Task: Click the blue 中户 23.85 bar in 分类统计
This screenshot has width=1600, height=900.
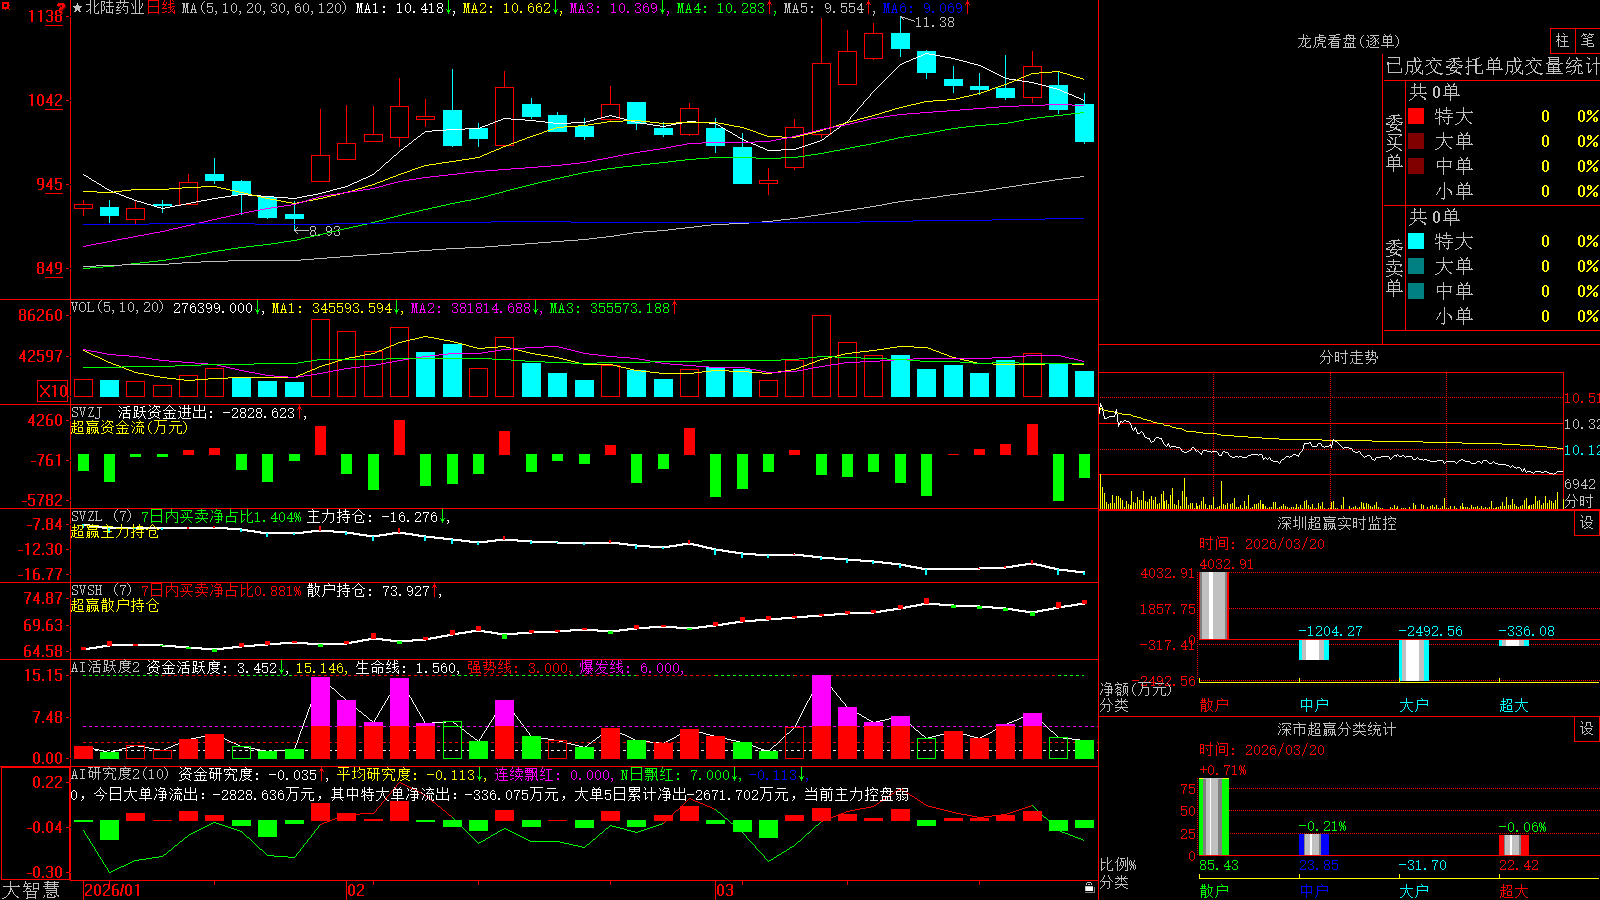Action: coord(1314,844)
